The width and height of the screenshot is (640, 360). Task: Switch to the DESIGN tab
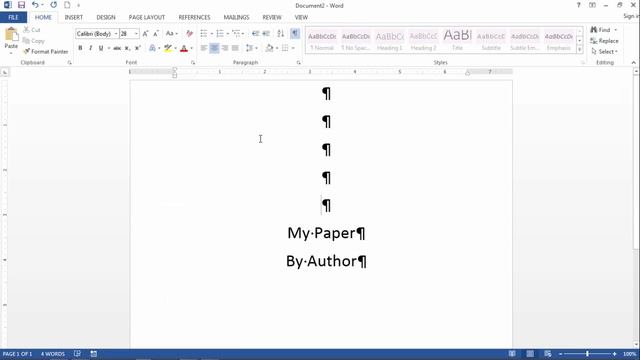point(106,17)
